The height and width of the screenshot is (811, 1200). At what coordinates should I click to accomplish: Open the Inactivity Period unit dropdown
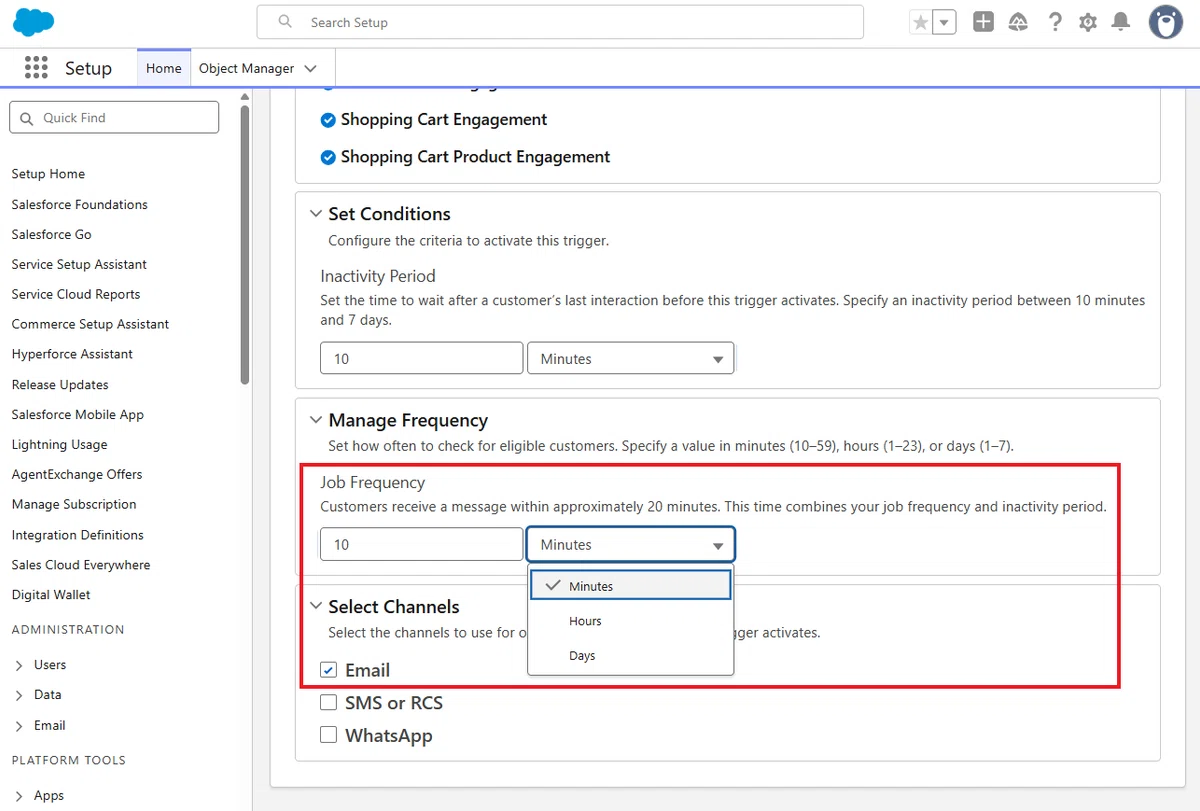pyautogui.click(x=631, y=358)
